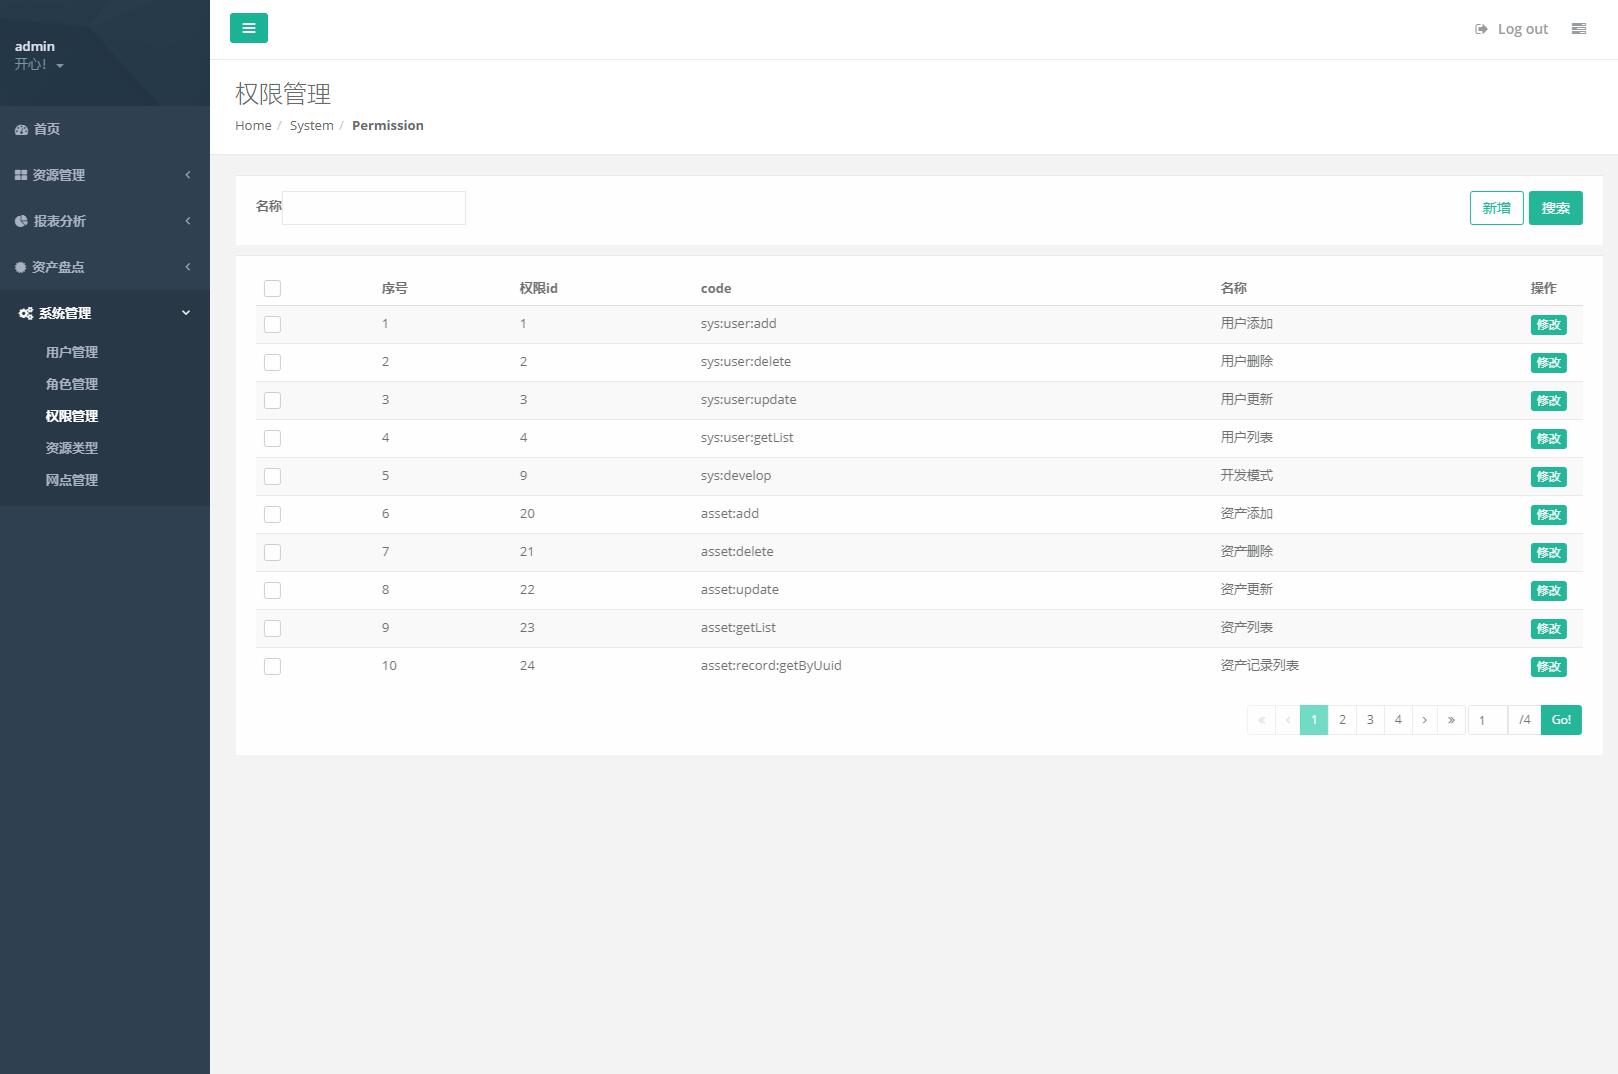Click 修改 for sys:user:add

coord(1548,325)
